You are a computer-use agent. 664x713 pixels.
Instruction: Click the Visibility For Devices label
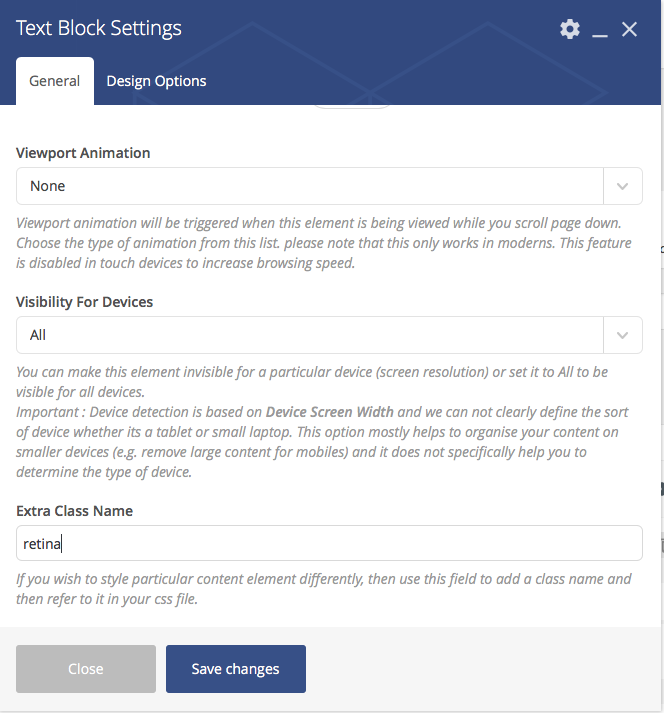(x=85, y=302)
